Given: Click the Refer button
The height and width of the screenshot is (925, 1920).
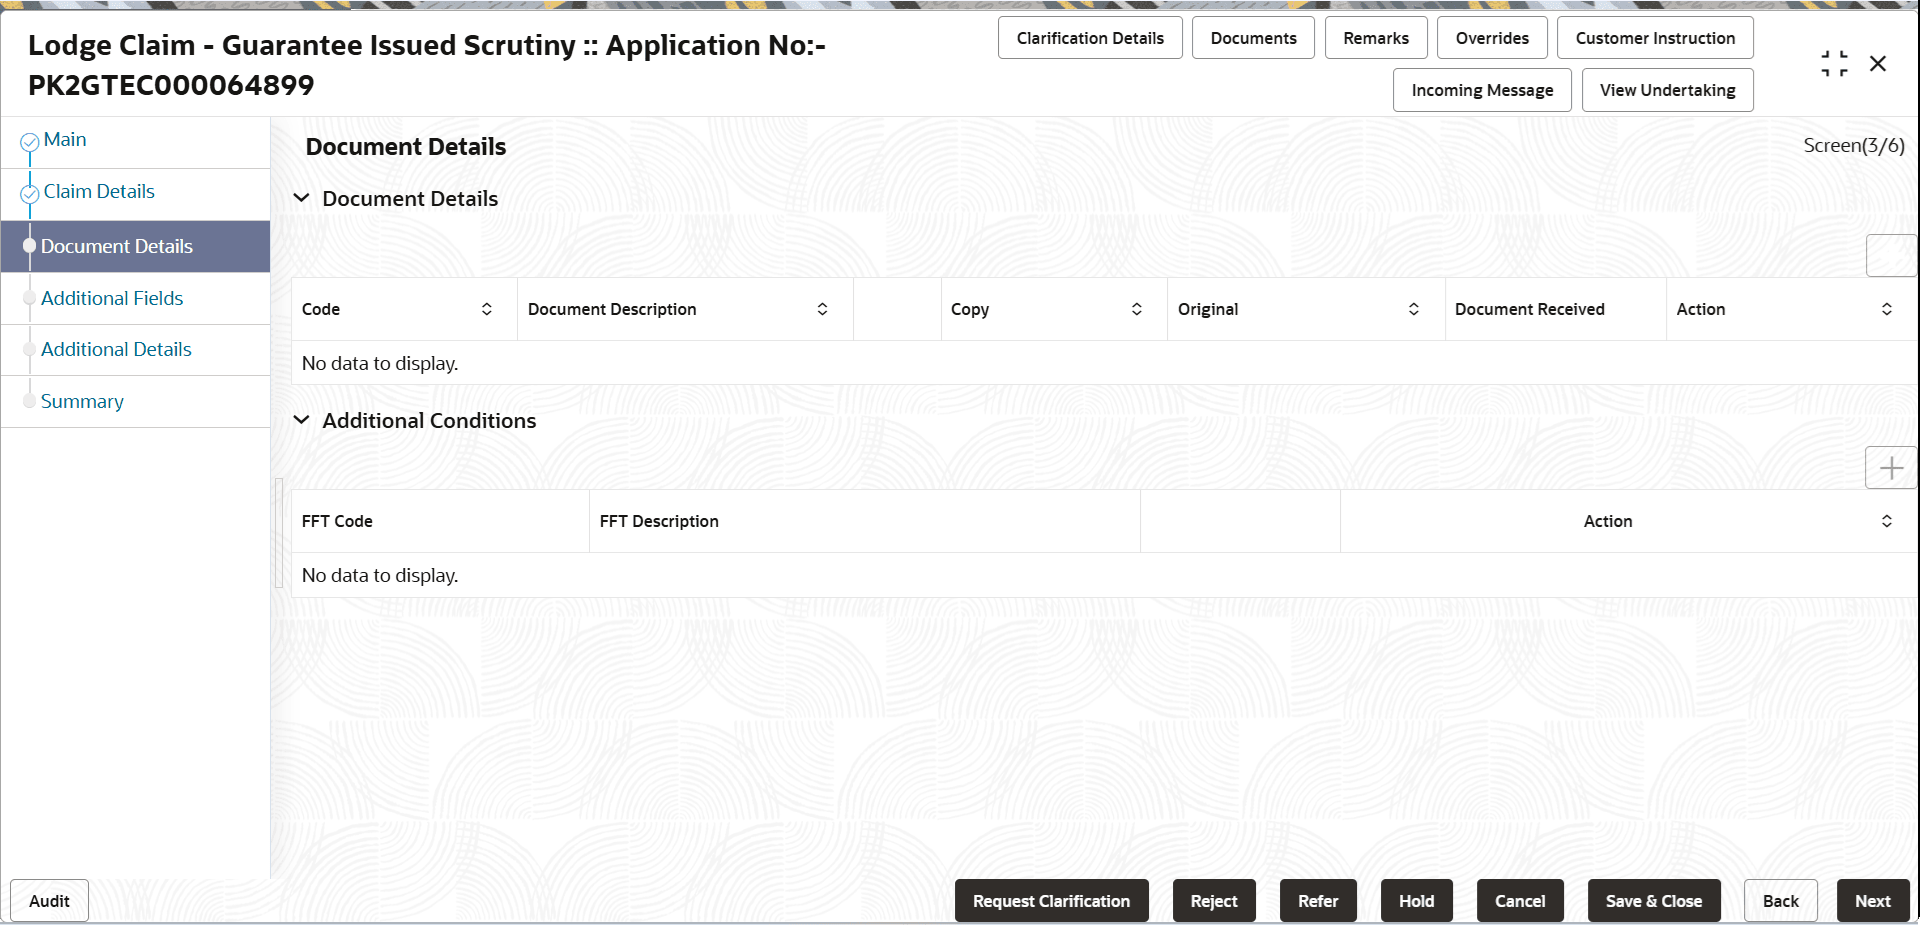Looking at the screenshot, I should pos(1318,901).
